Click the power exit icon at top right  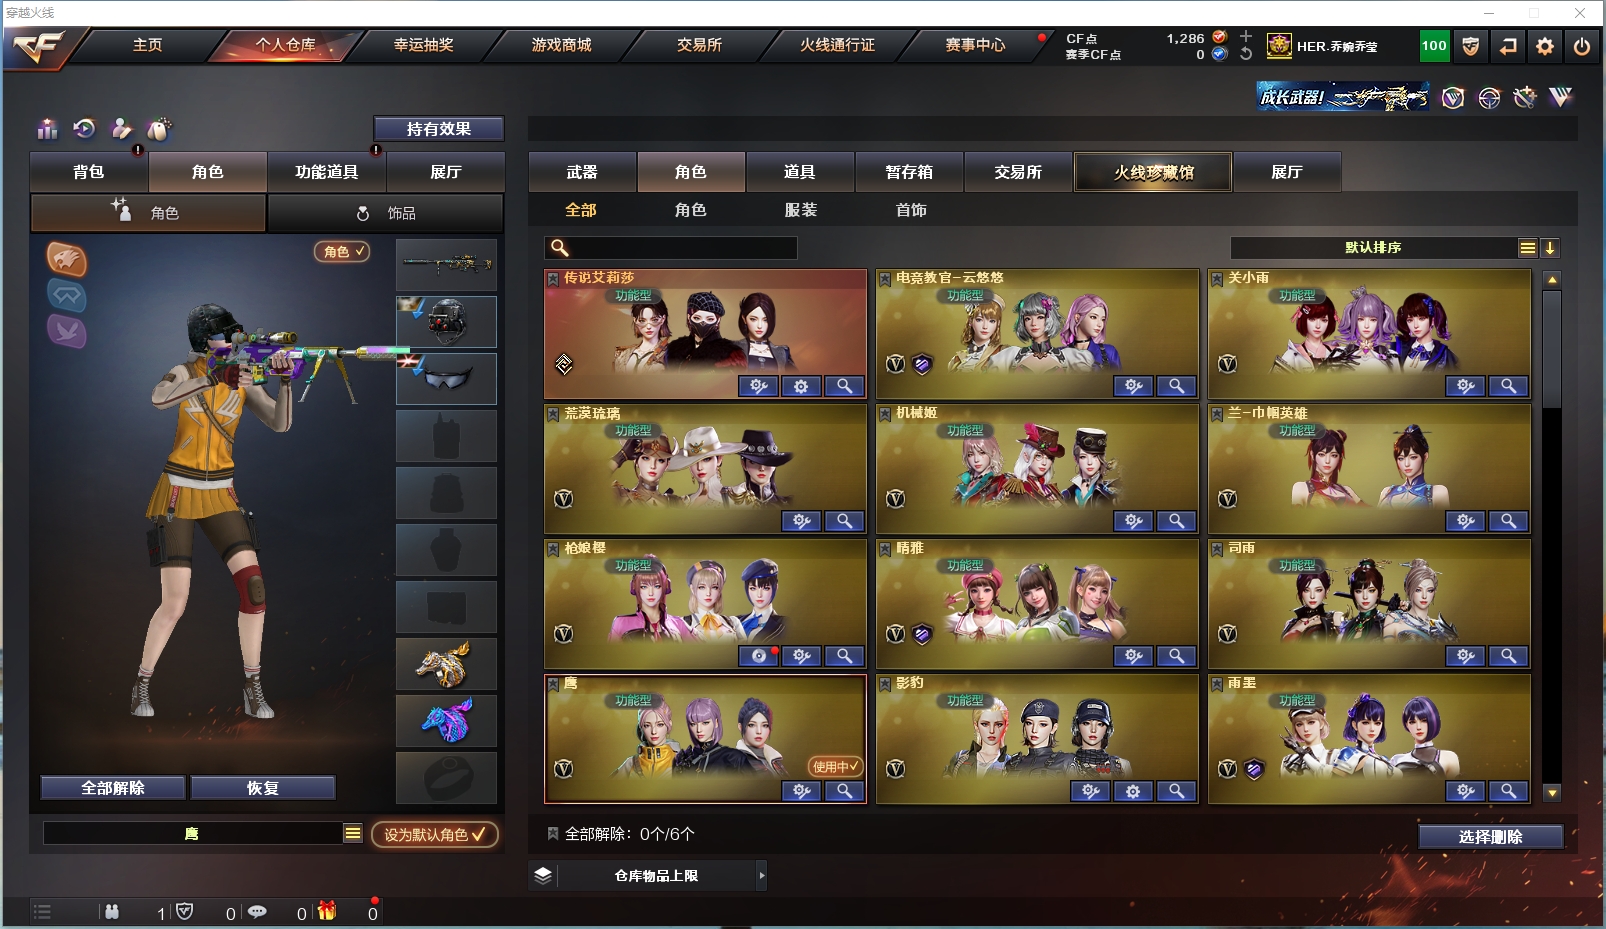[1581, 46]
